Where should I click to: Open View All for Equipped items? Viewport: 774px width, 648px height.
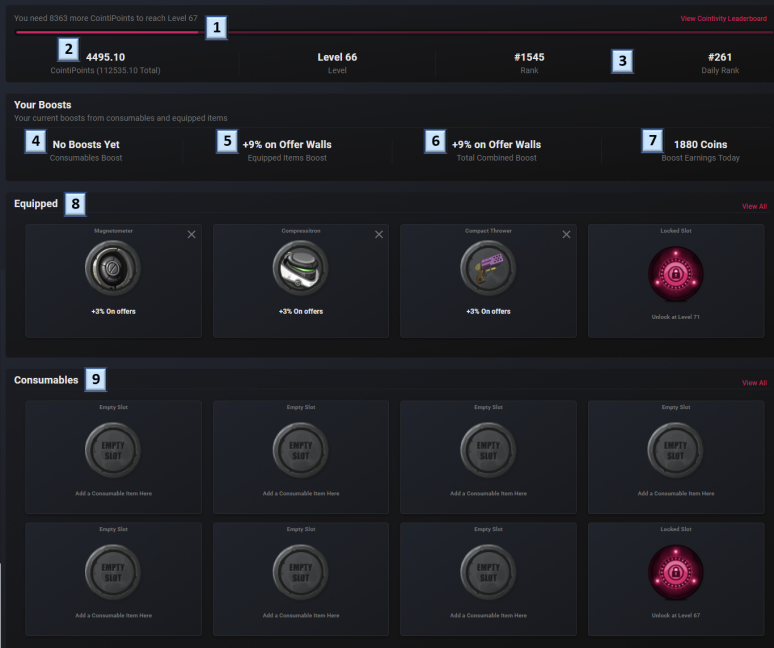[754, 206]
